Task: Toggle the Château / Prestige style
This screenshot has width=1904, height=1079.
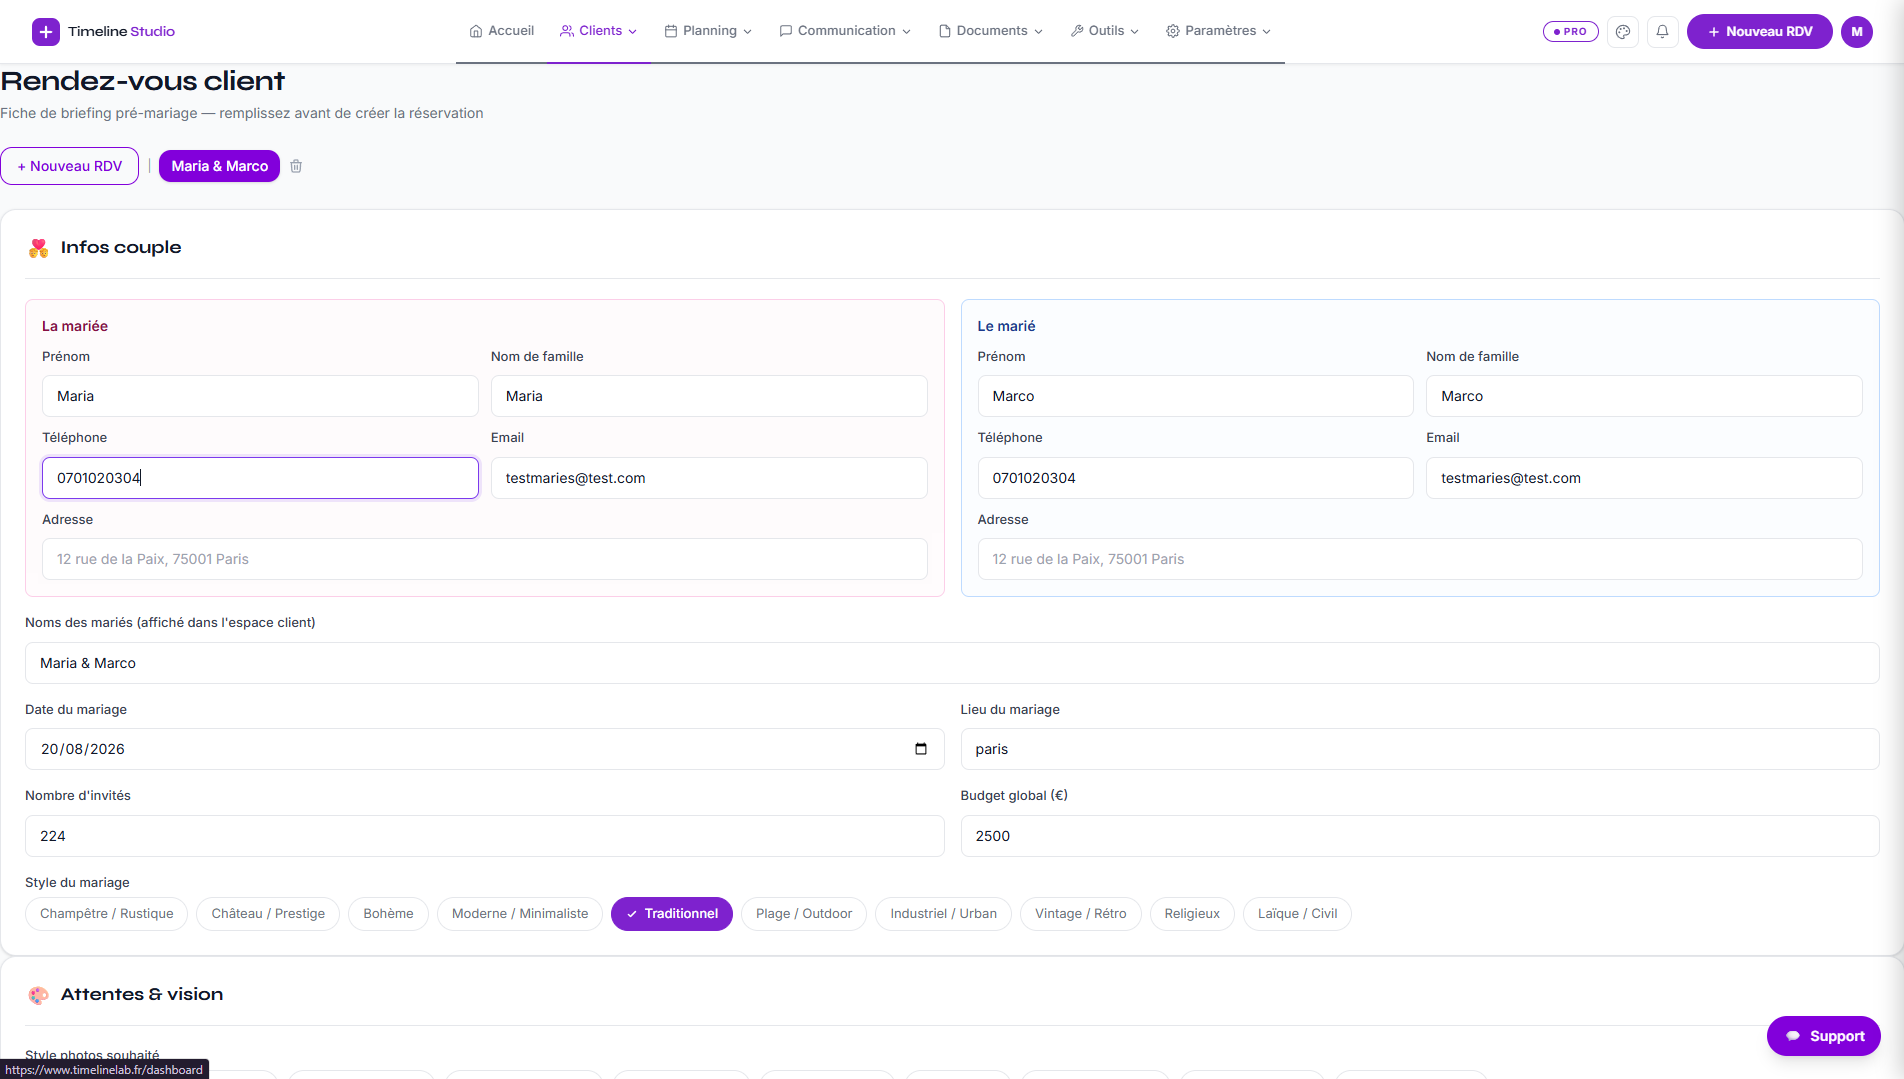Action: click(x=268, y=913)
